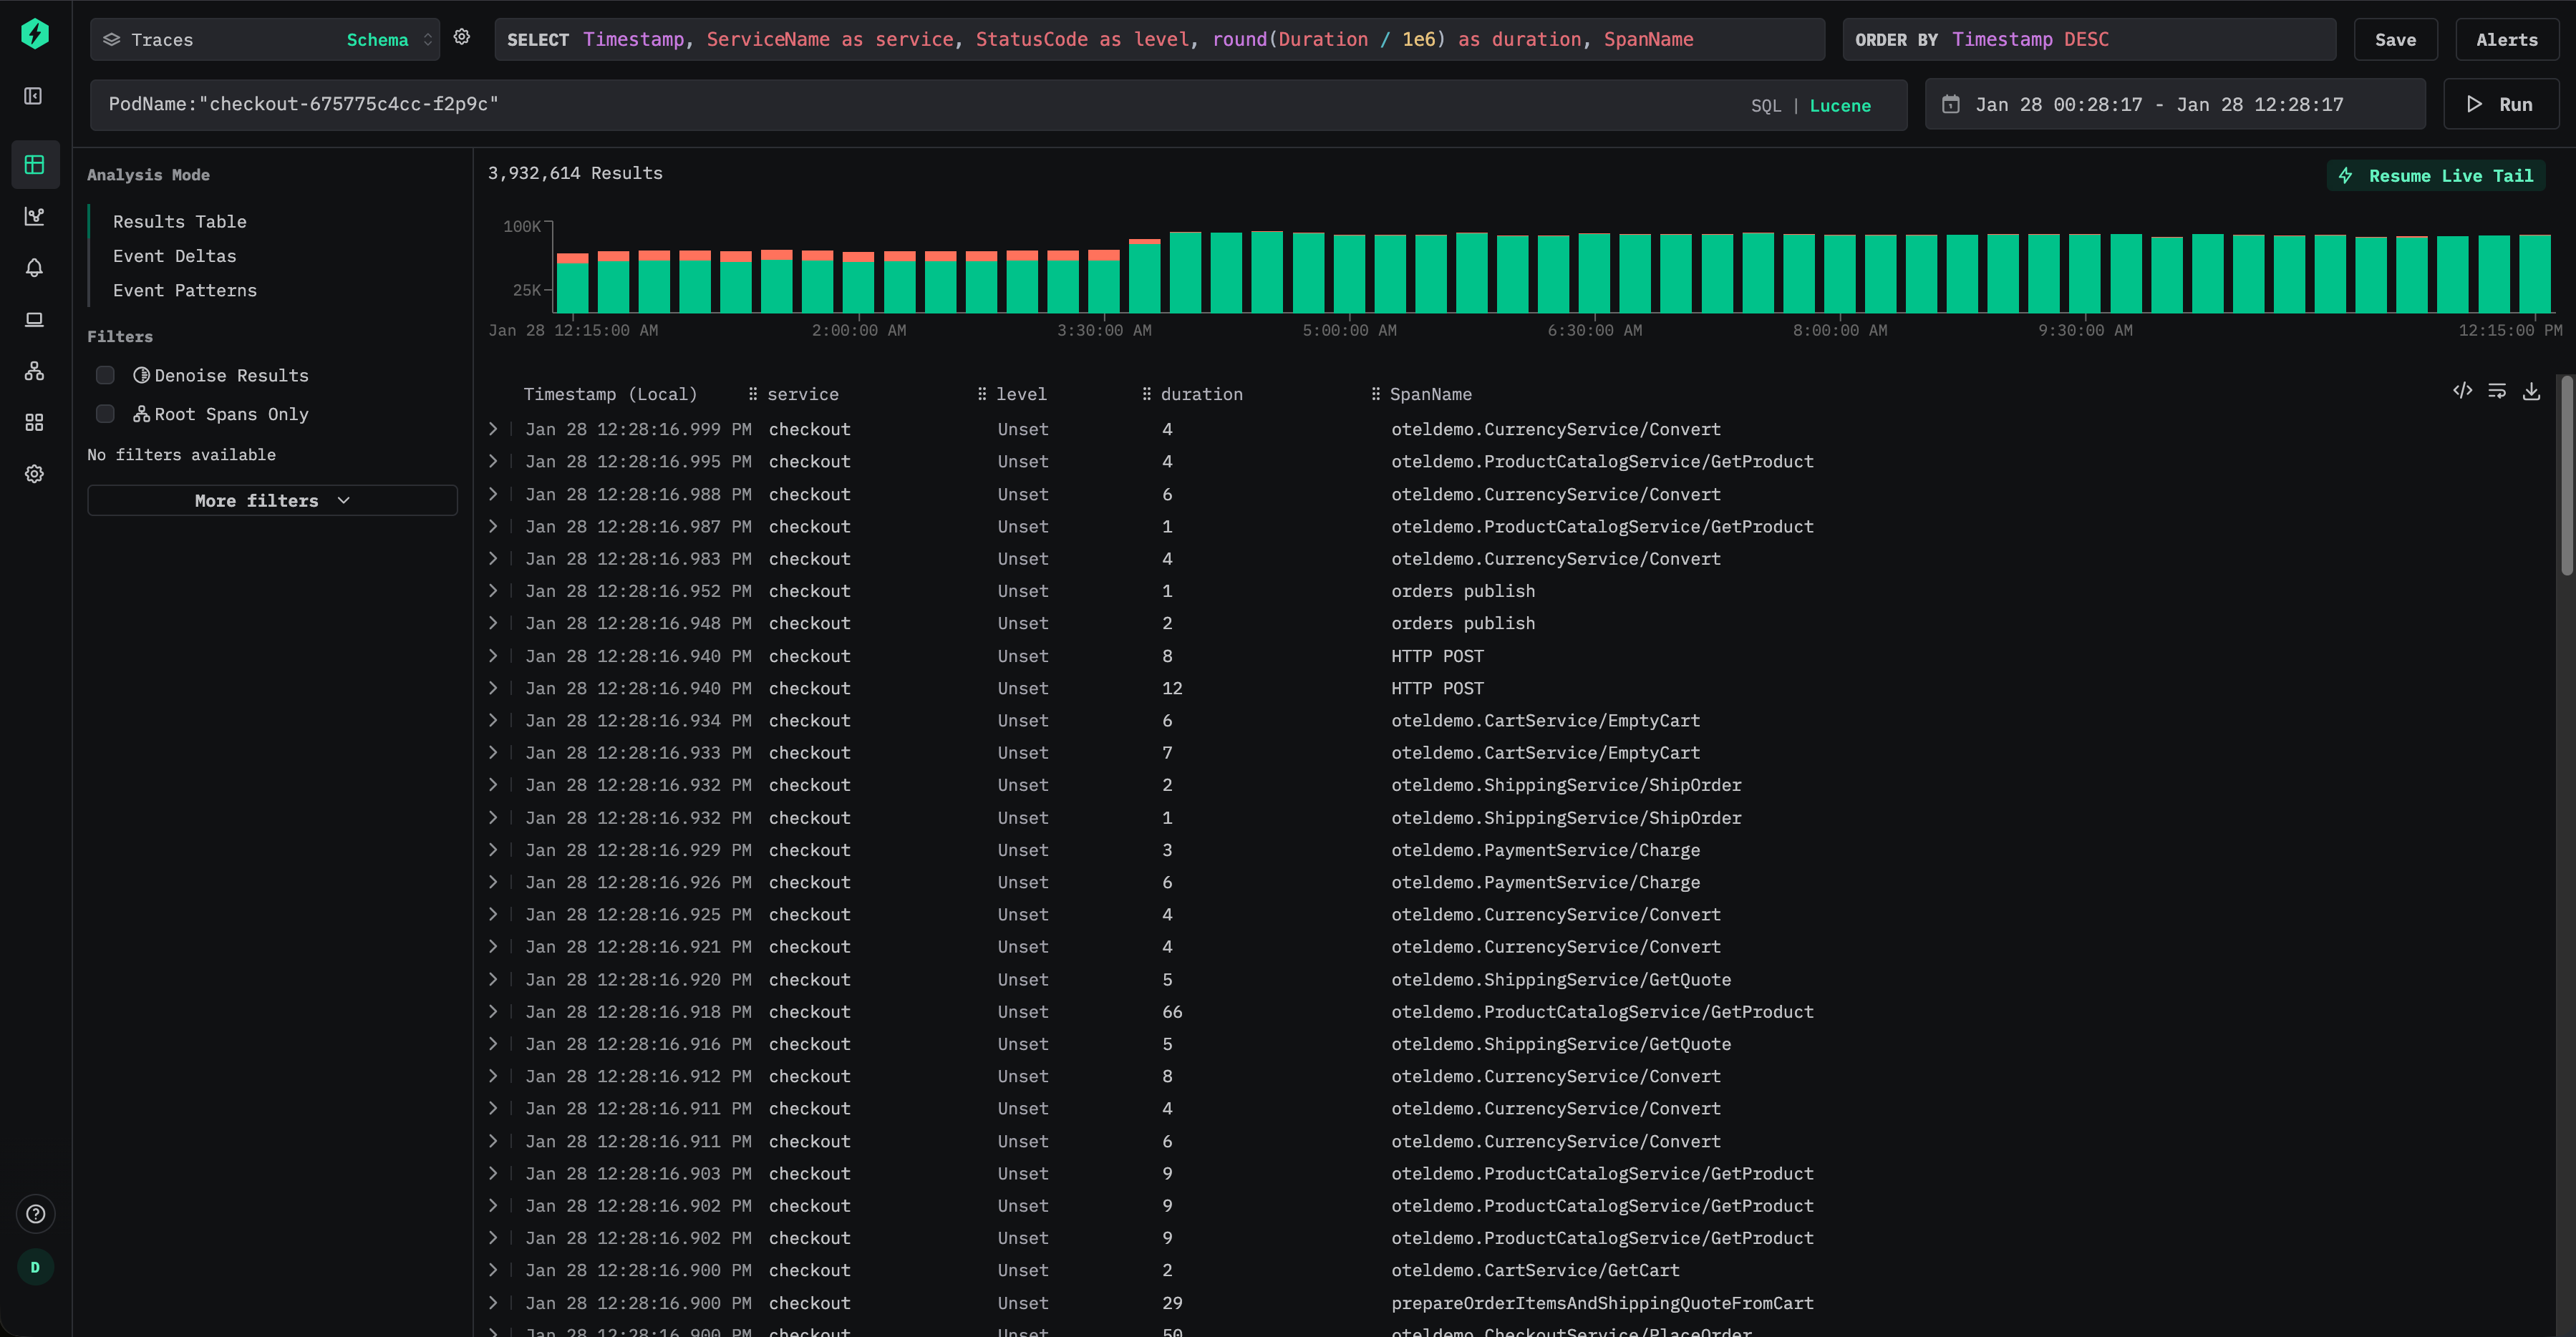
Task: Open the dashboards grid icon in sidebar
Action: click(x=34, y=423)
